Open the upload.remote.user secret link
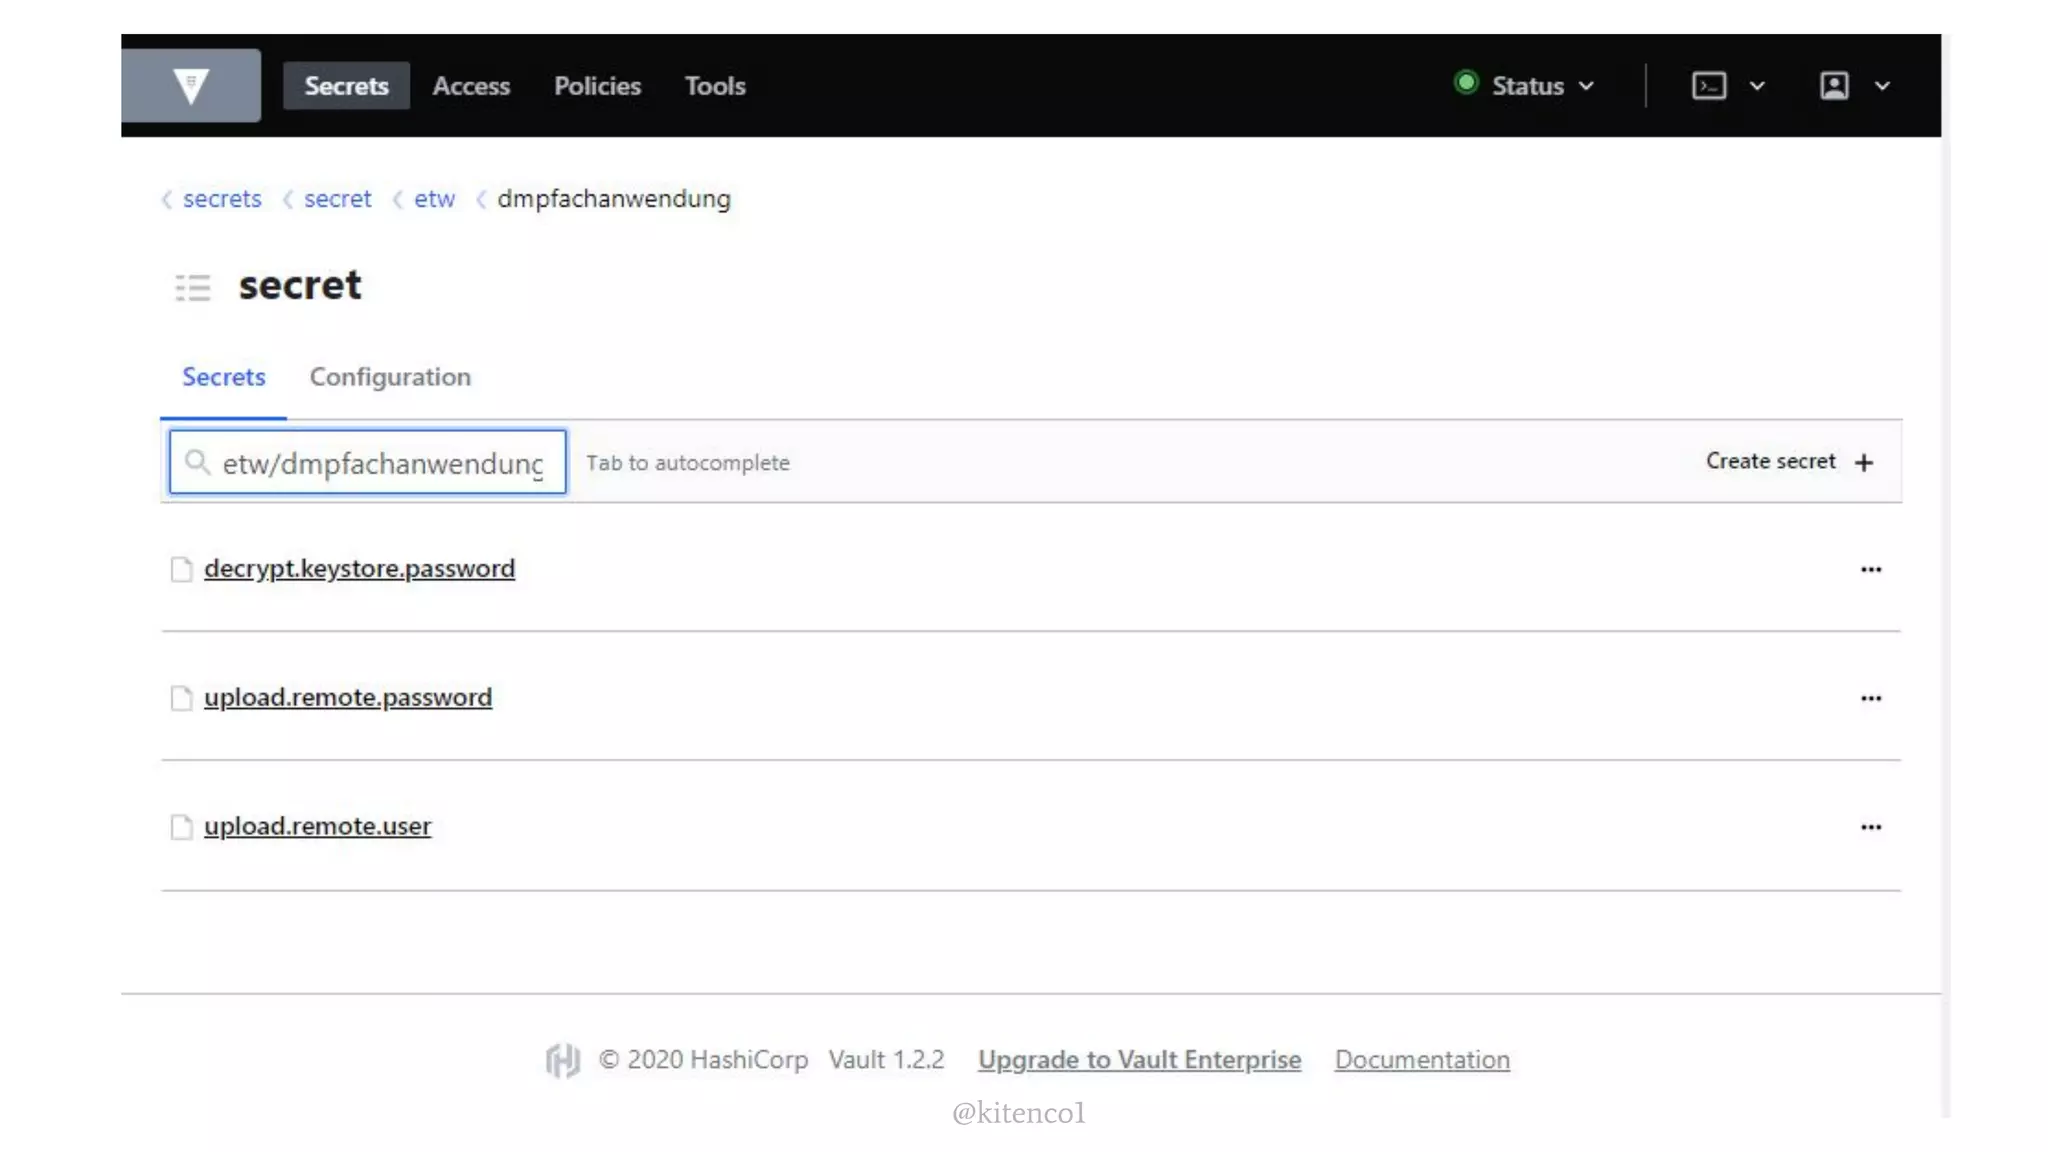The height and width of the screenshot is (1152, 2048). coord(317,827)
